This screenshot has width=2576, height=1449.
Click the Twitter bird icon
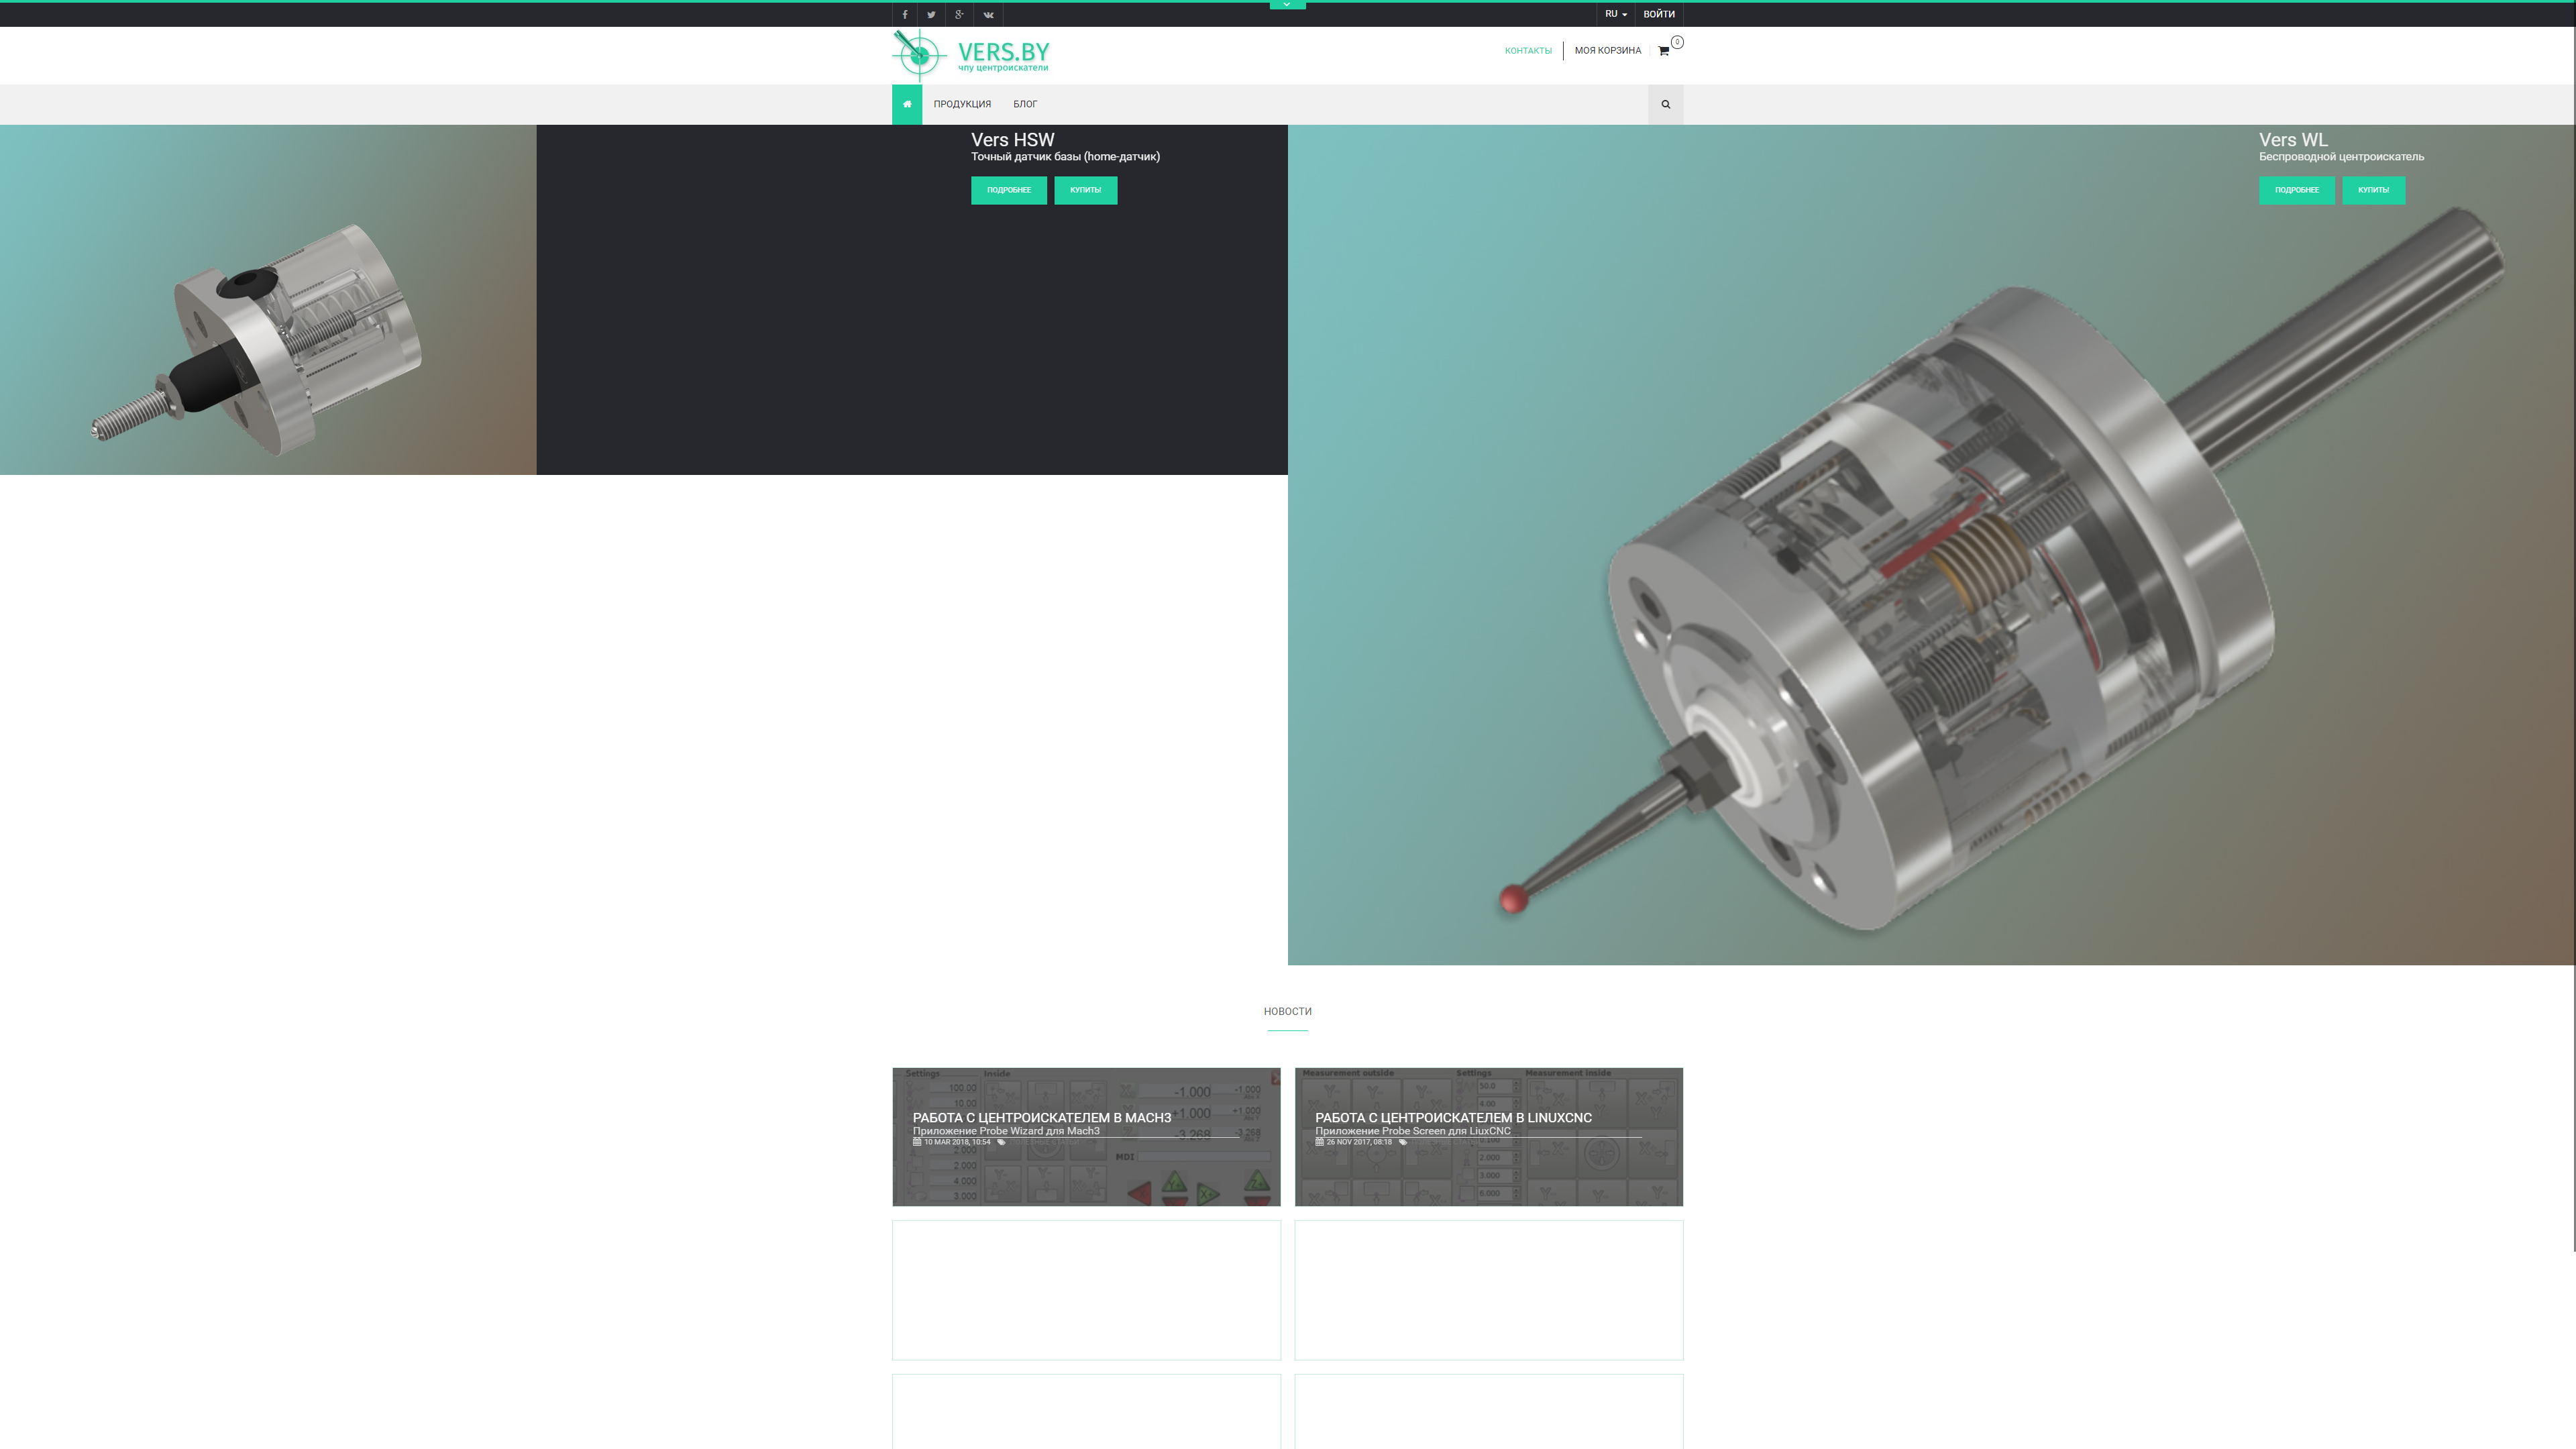[931, 15]
